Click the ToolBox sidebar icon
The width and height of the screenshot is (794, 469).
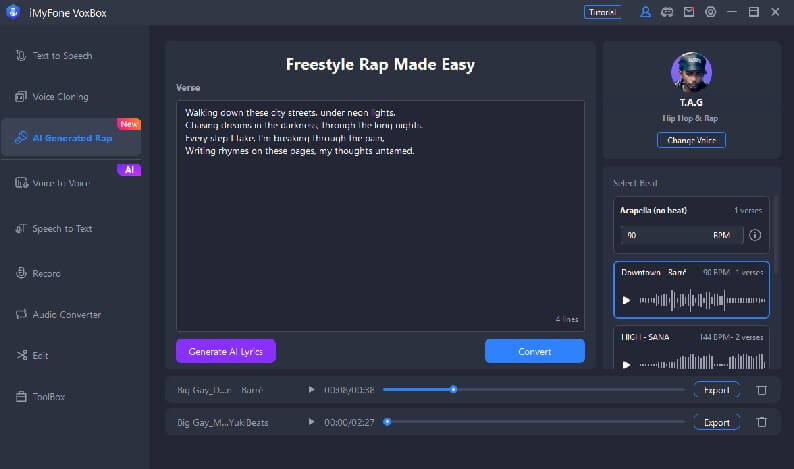pyautogui.click(x=21, y=397)
